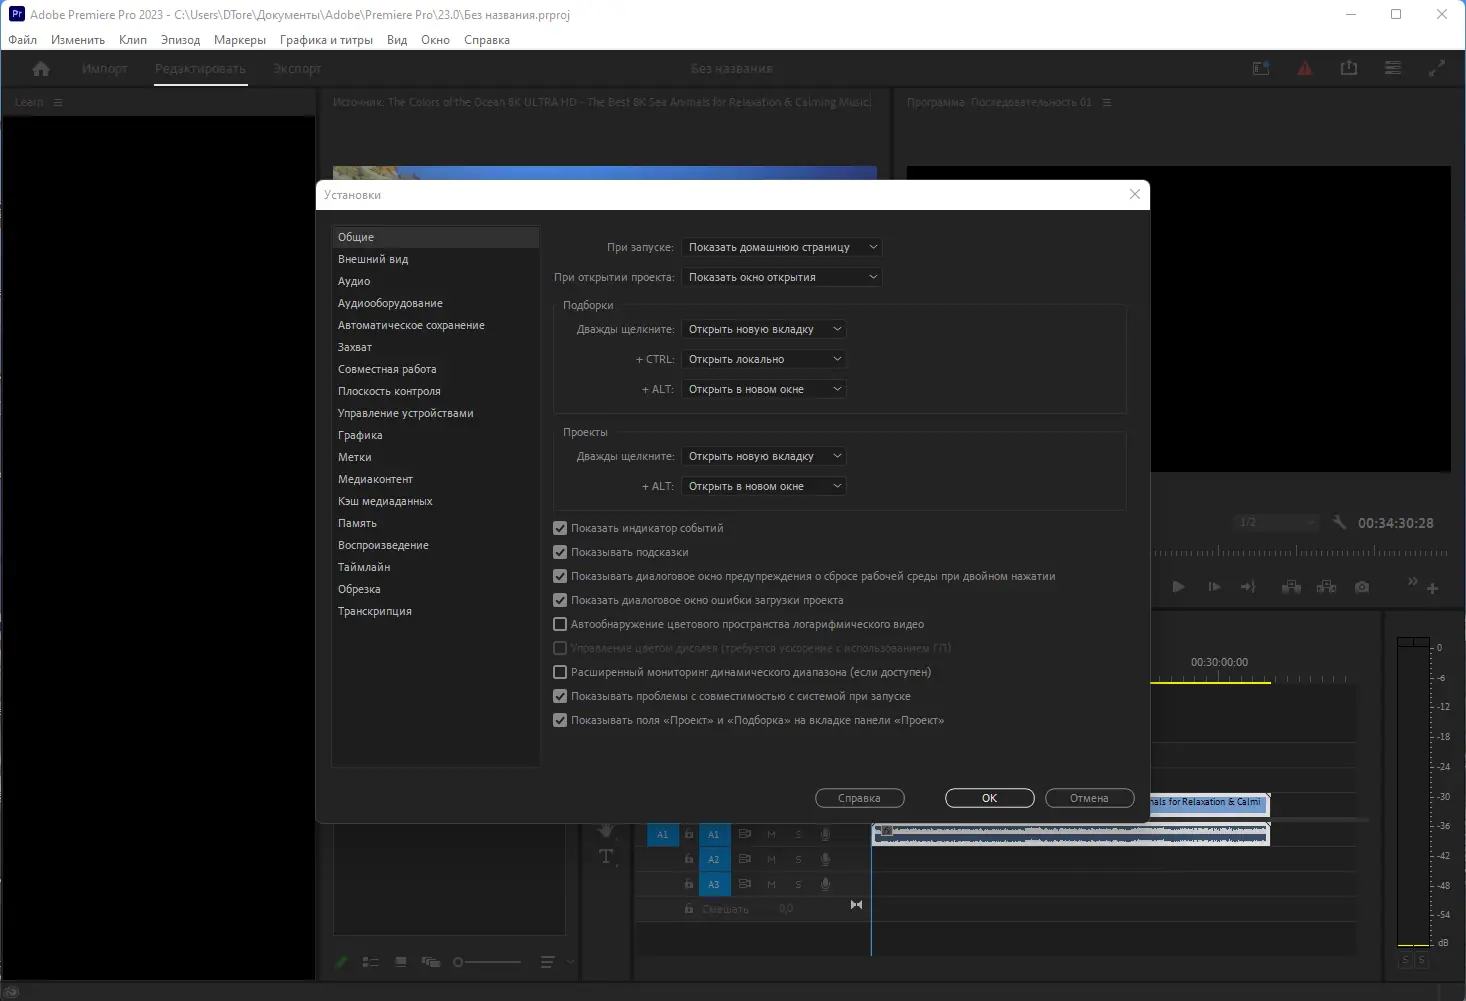Click the Home icon in the workspace bar

(41, 69)
